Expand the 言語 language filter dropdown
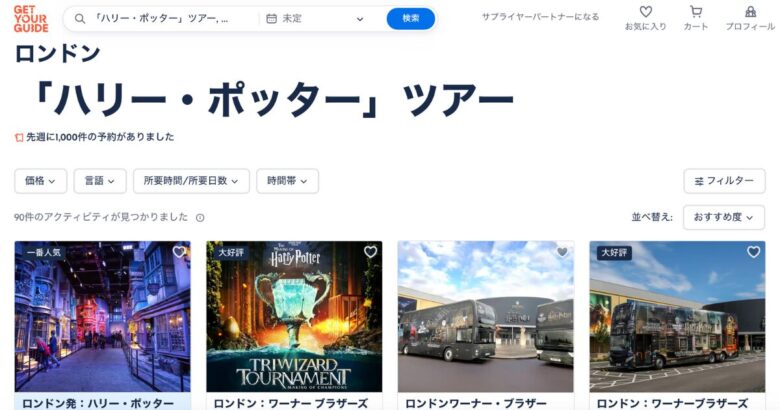This screenshot has width=780, height=410. (x=100, y=181)
